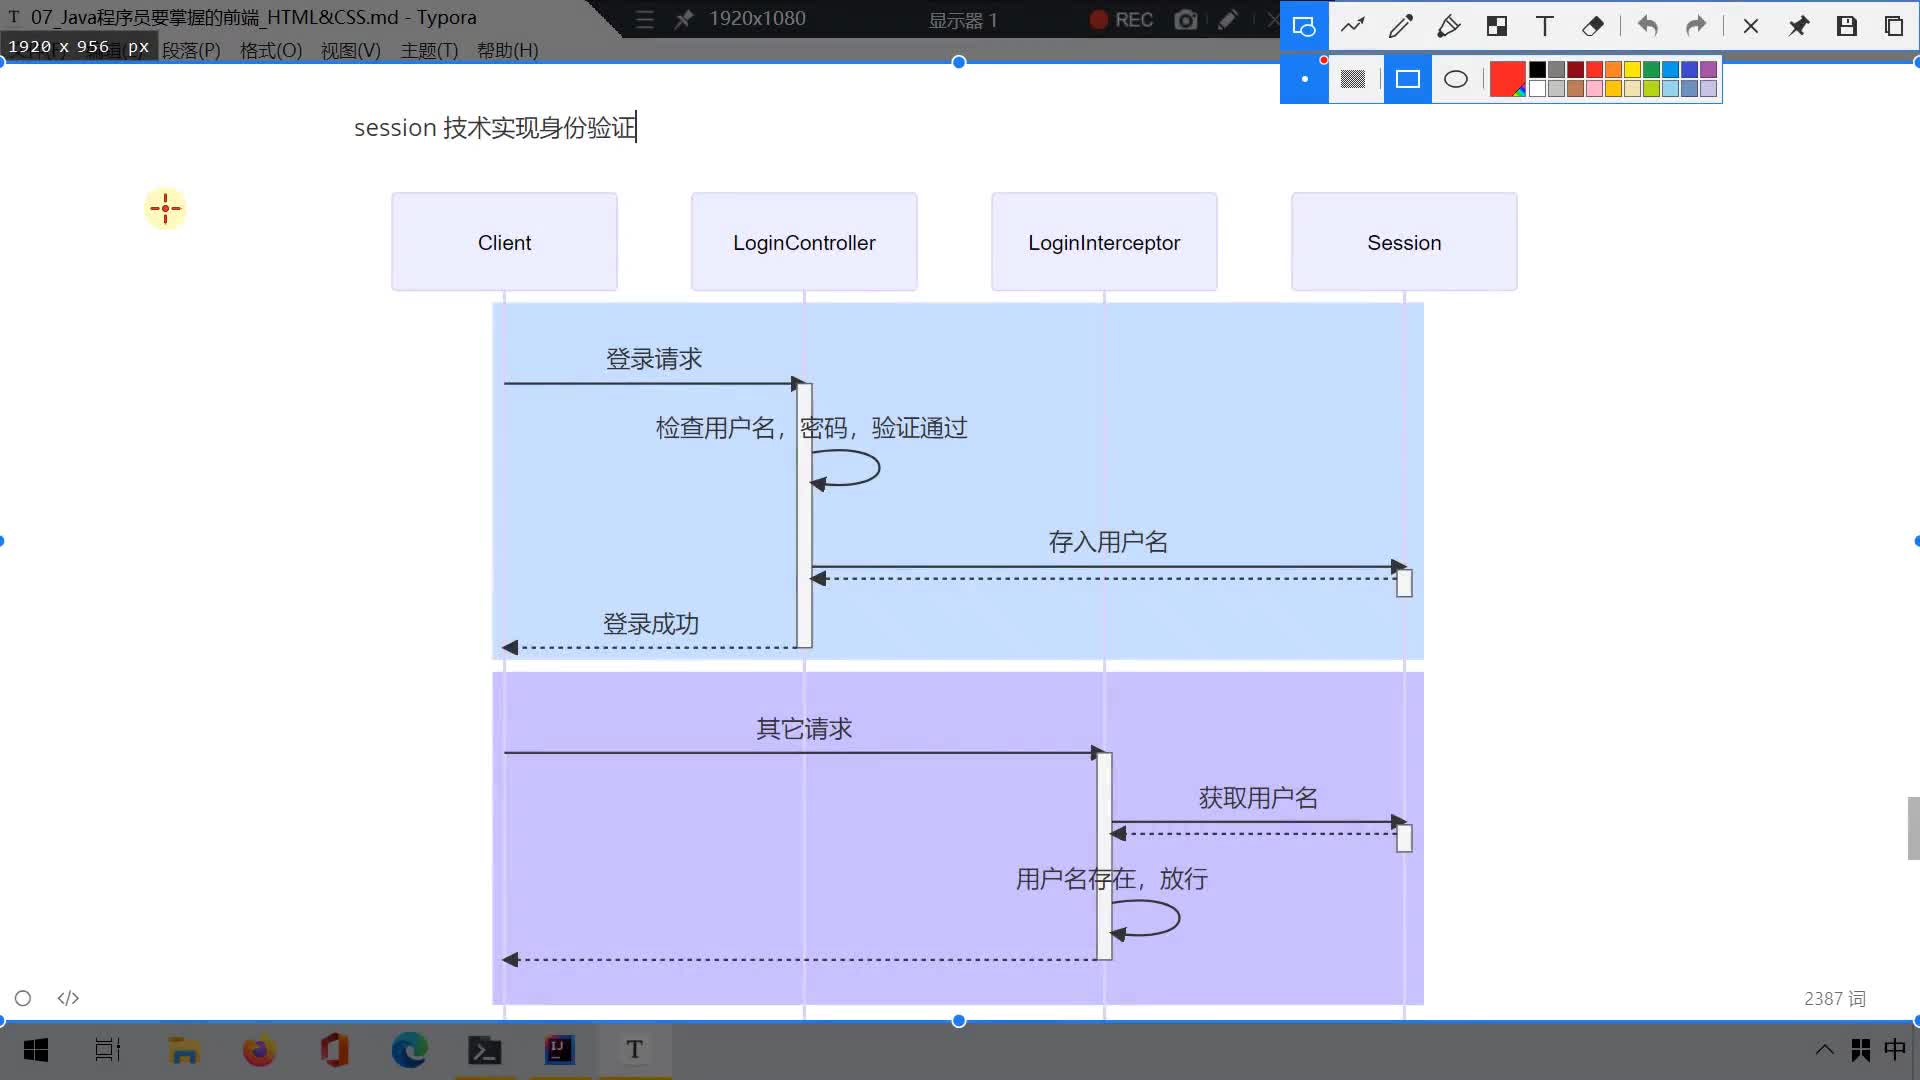
Task: Open the Windows Start menu
Action: click(36, 1050)
